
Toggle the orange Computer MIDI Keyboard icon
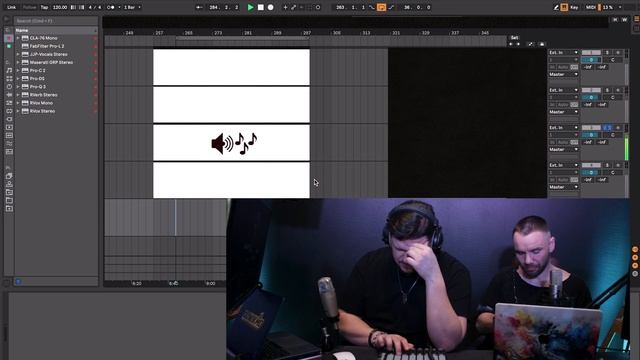564,7
